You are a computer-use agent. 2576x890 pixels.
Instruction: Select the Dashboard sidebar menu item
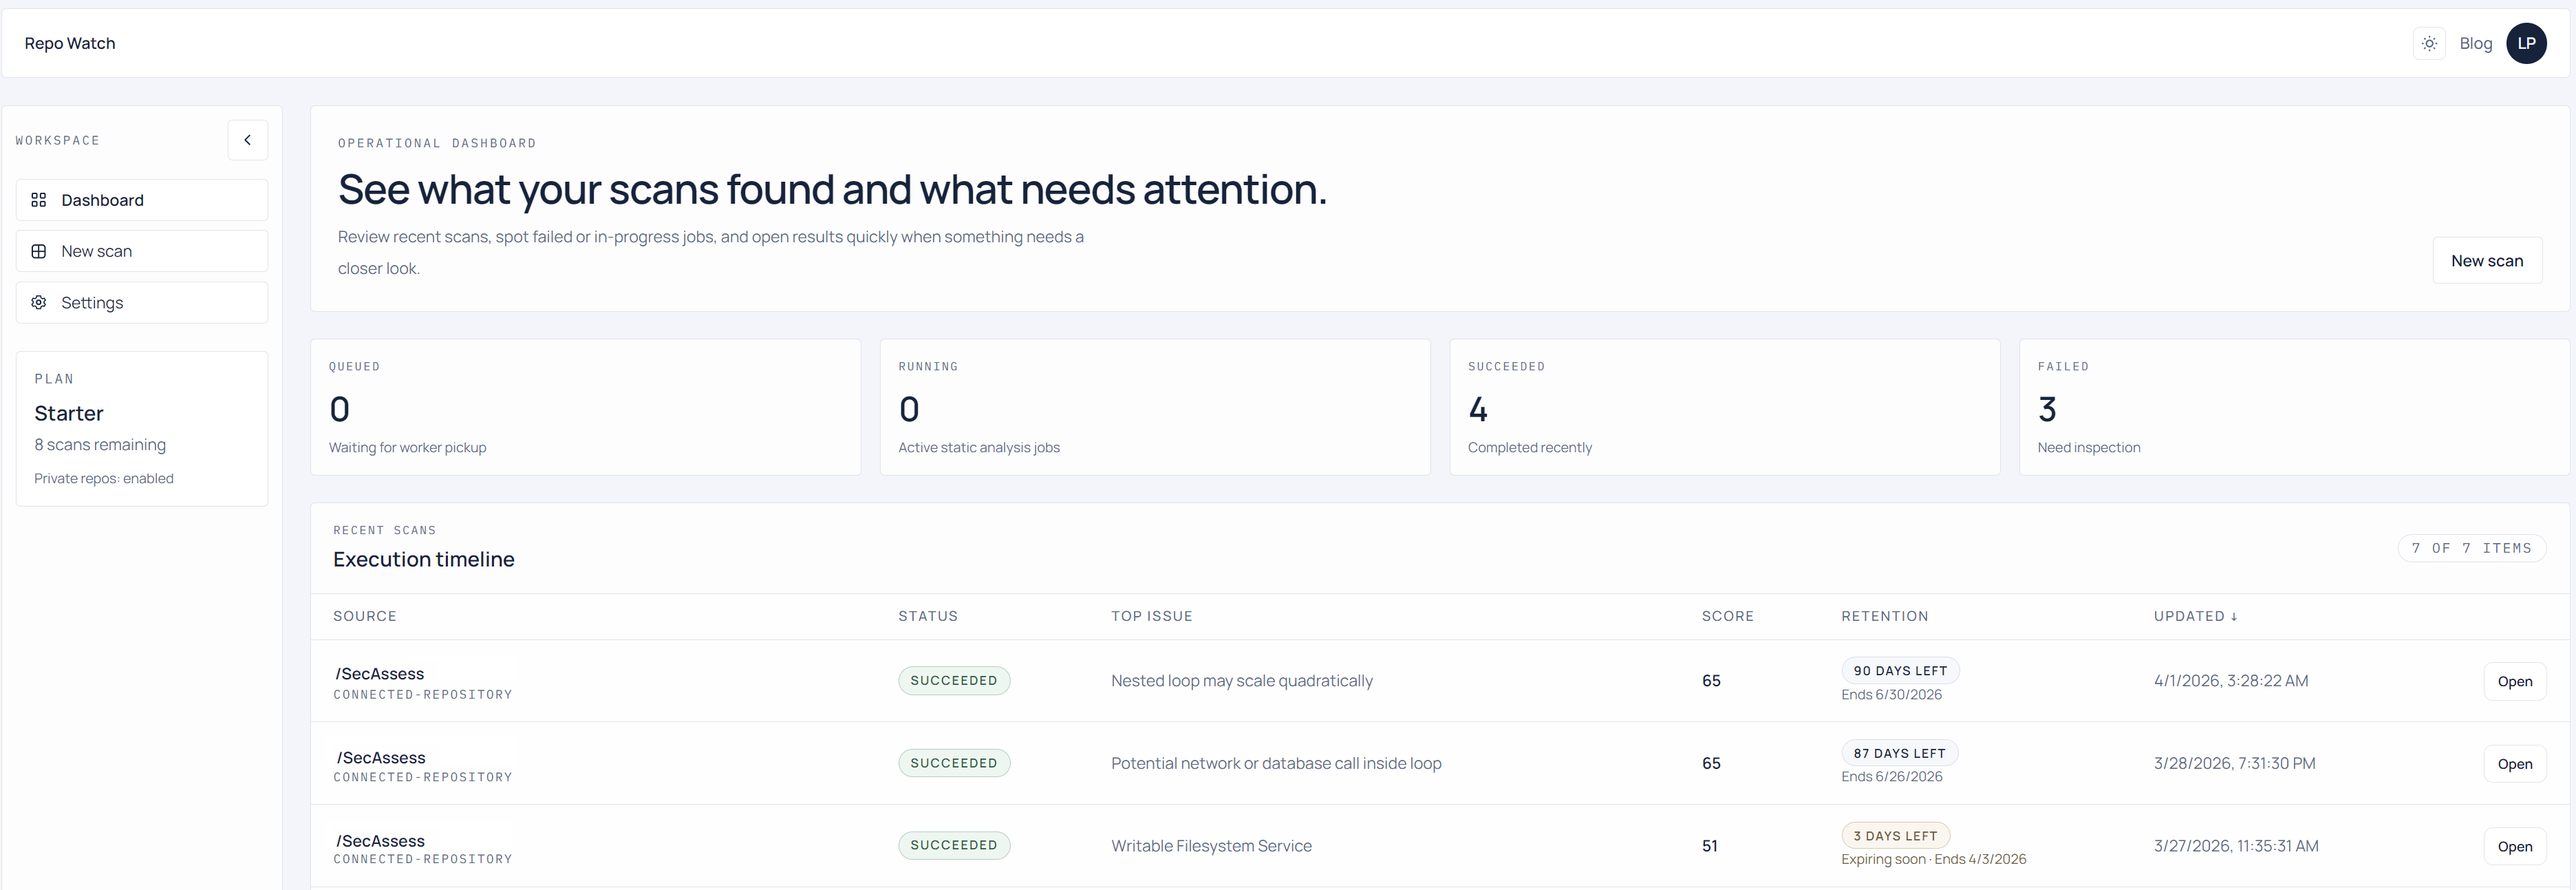tap(142, 200)
